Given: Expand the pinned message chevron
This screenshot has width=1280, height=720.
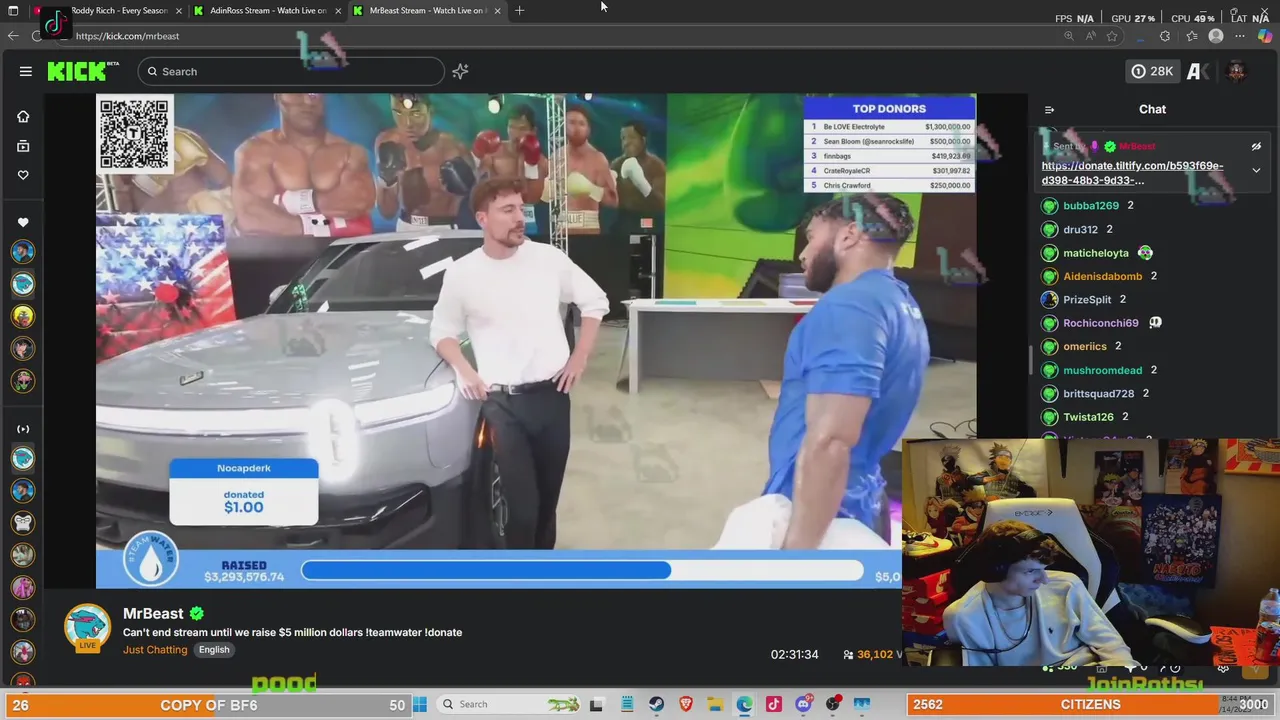Looking at the screenshot, I should pyautogui.click(x=1256, y=170).
